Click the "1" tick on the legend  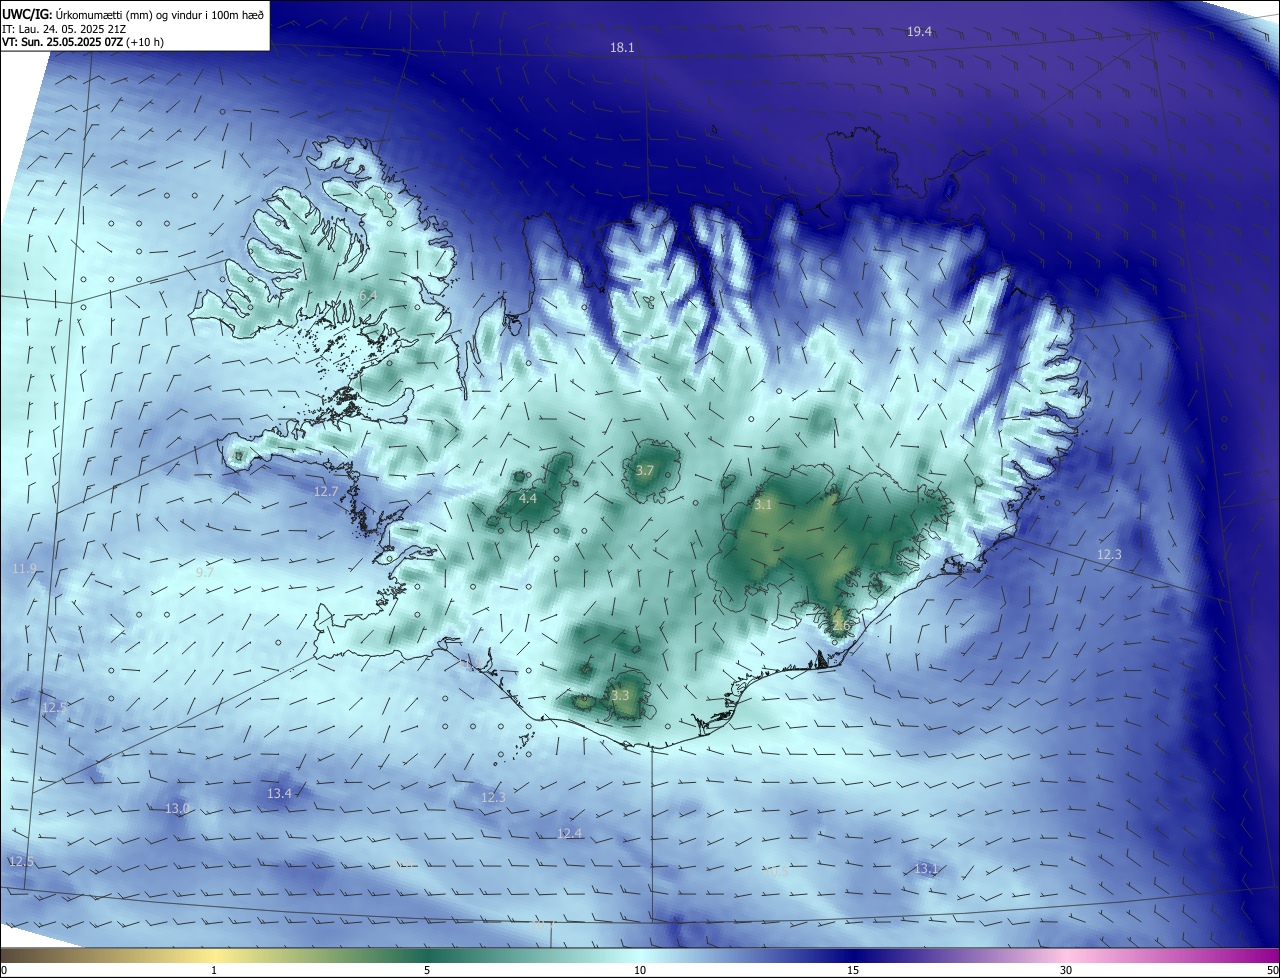[x=214, y=970]
